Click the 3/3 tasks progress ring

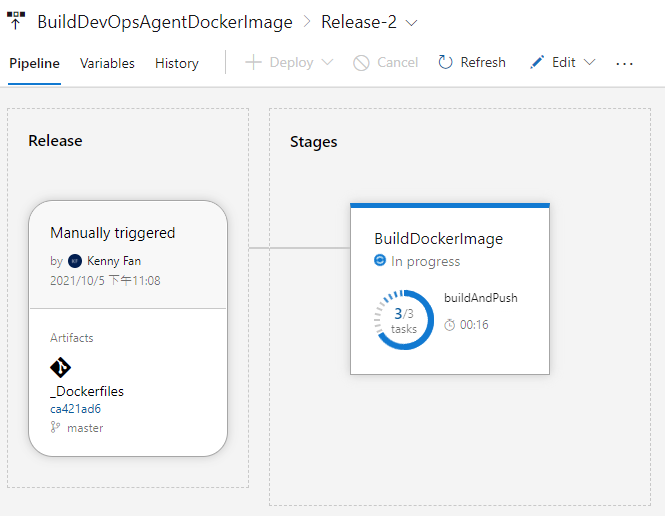point(404,320)
